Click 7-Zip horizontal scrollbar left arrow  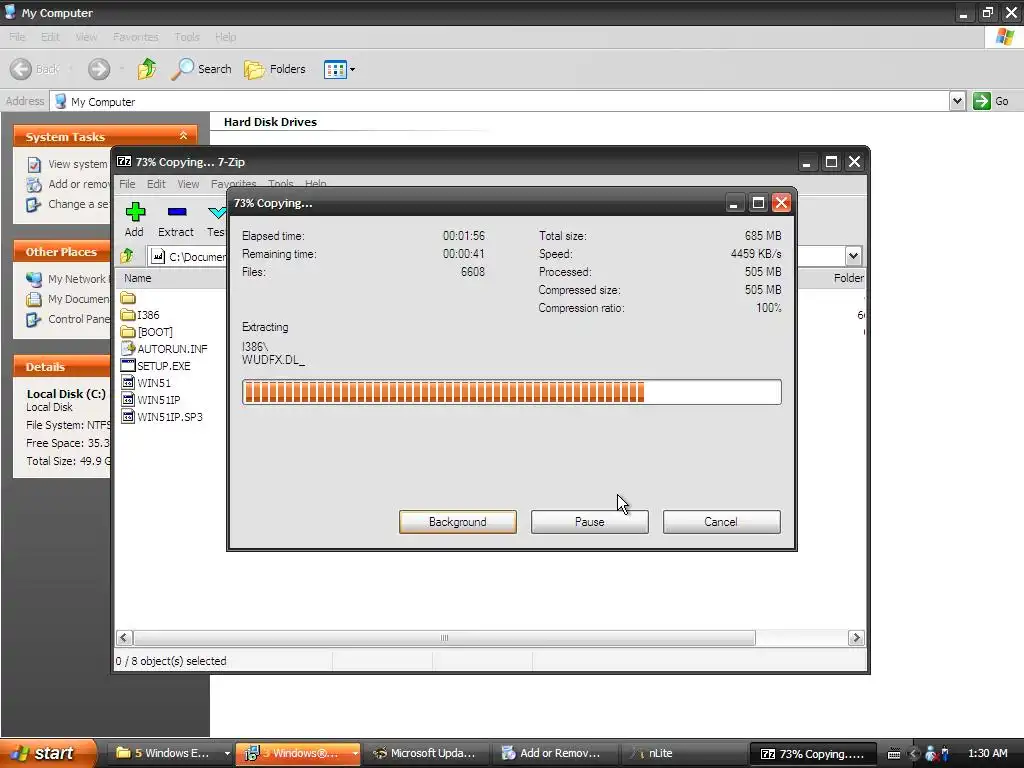click(124, 637)
